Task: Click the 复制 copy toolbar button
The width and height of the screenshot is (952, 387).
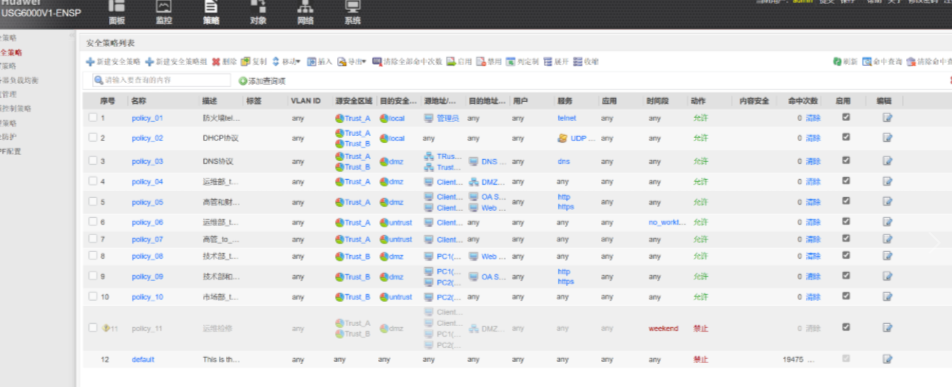Action: (x=254, y=62)
